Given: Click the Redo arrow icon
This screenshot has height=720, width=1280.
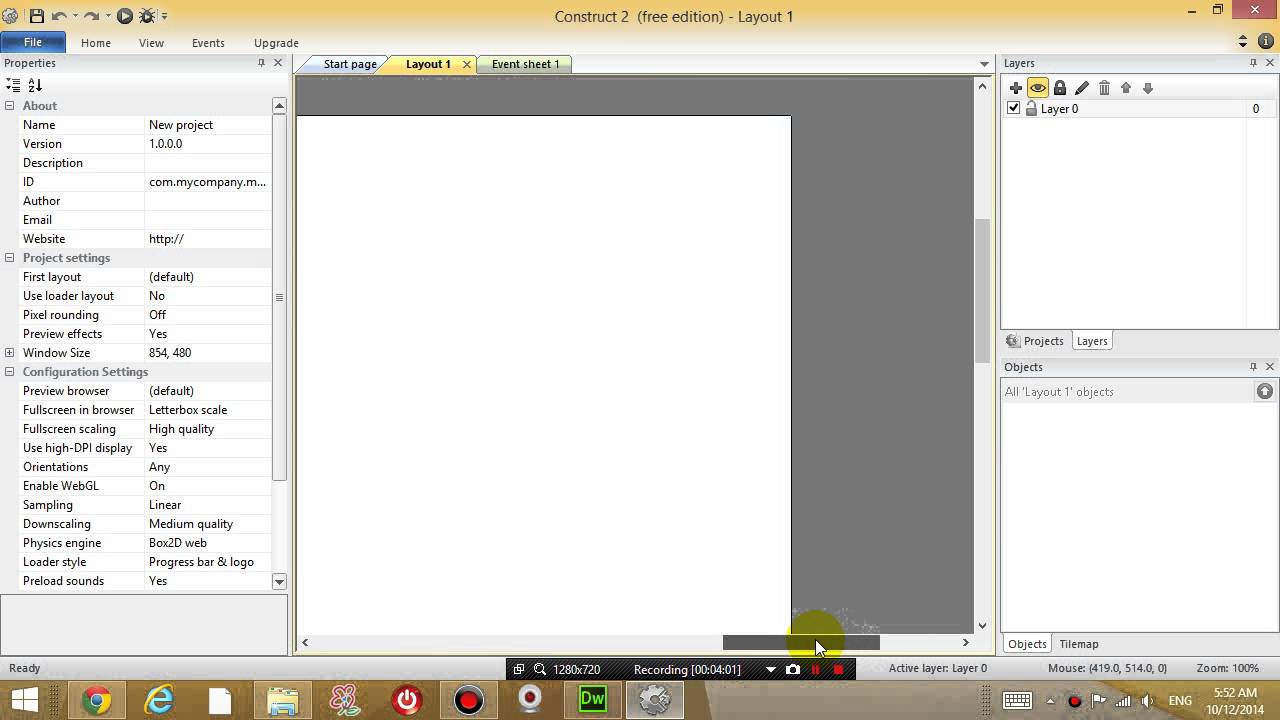Looking at the screenshot, I should [92, 16].
